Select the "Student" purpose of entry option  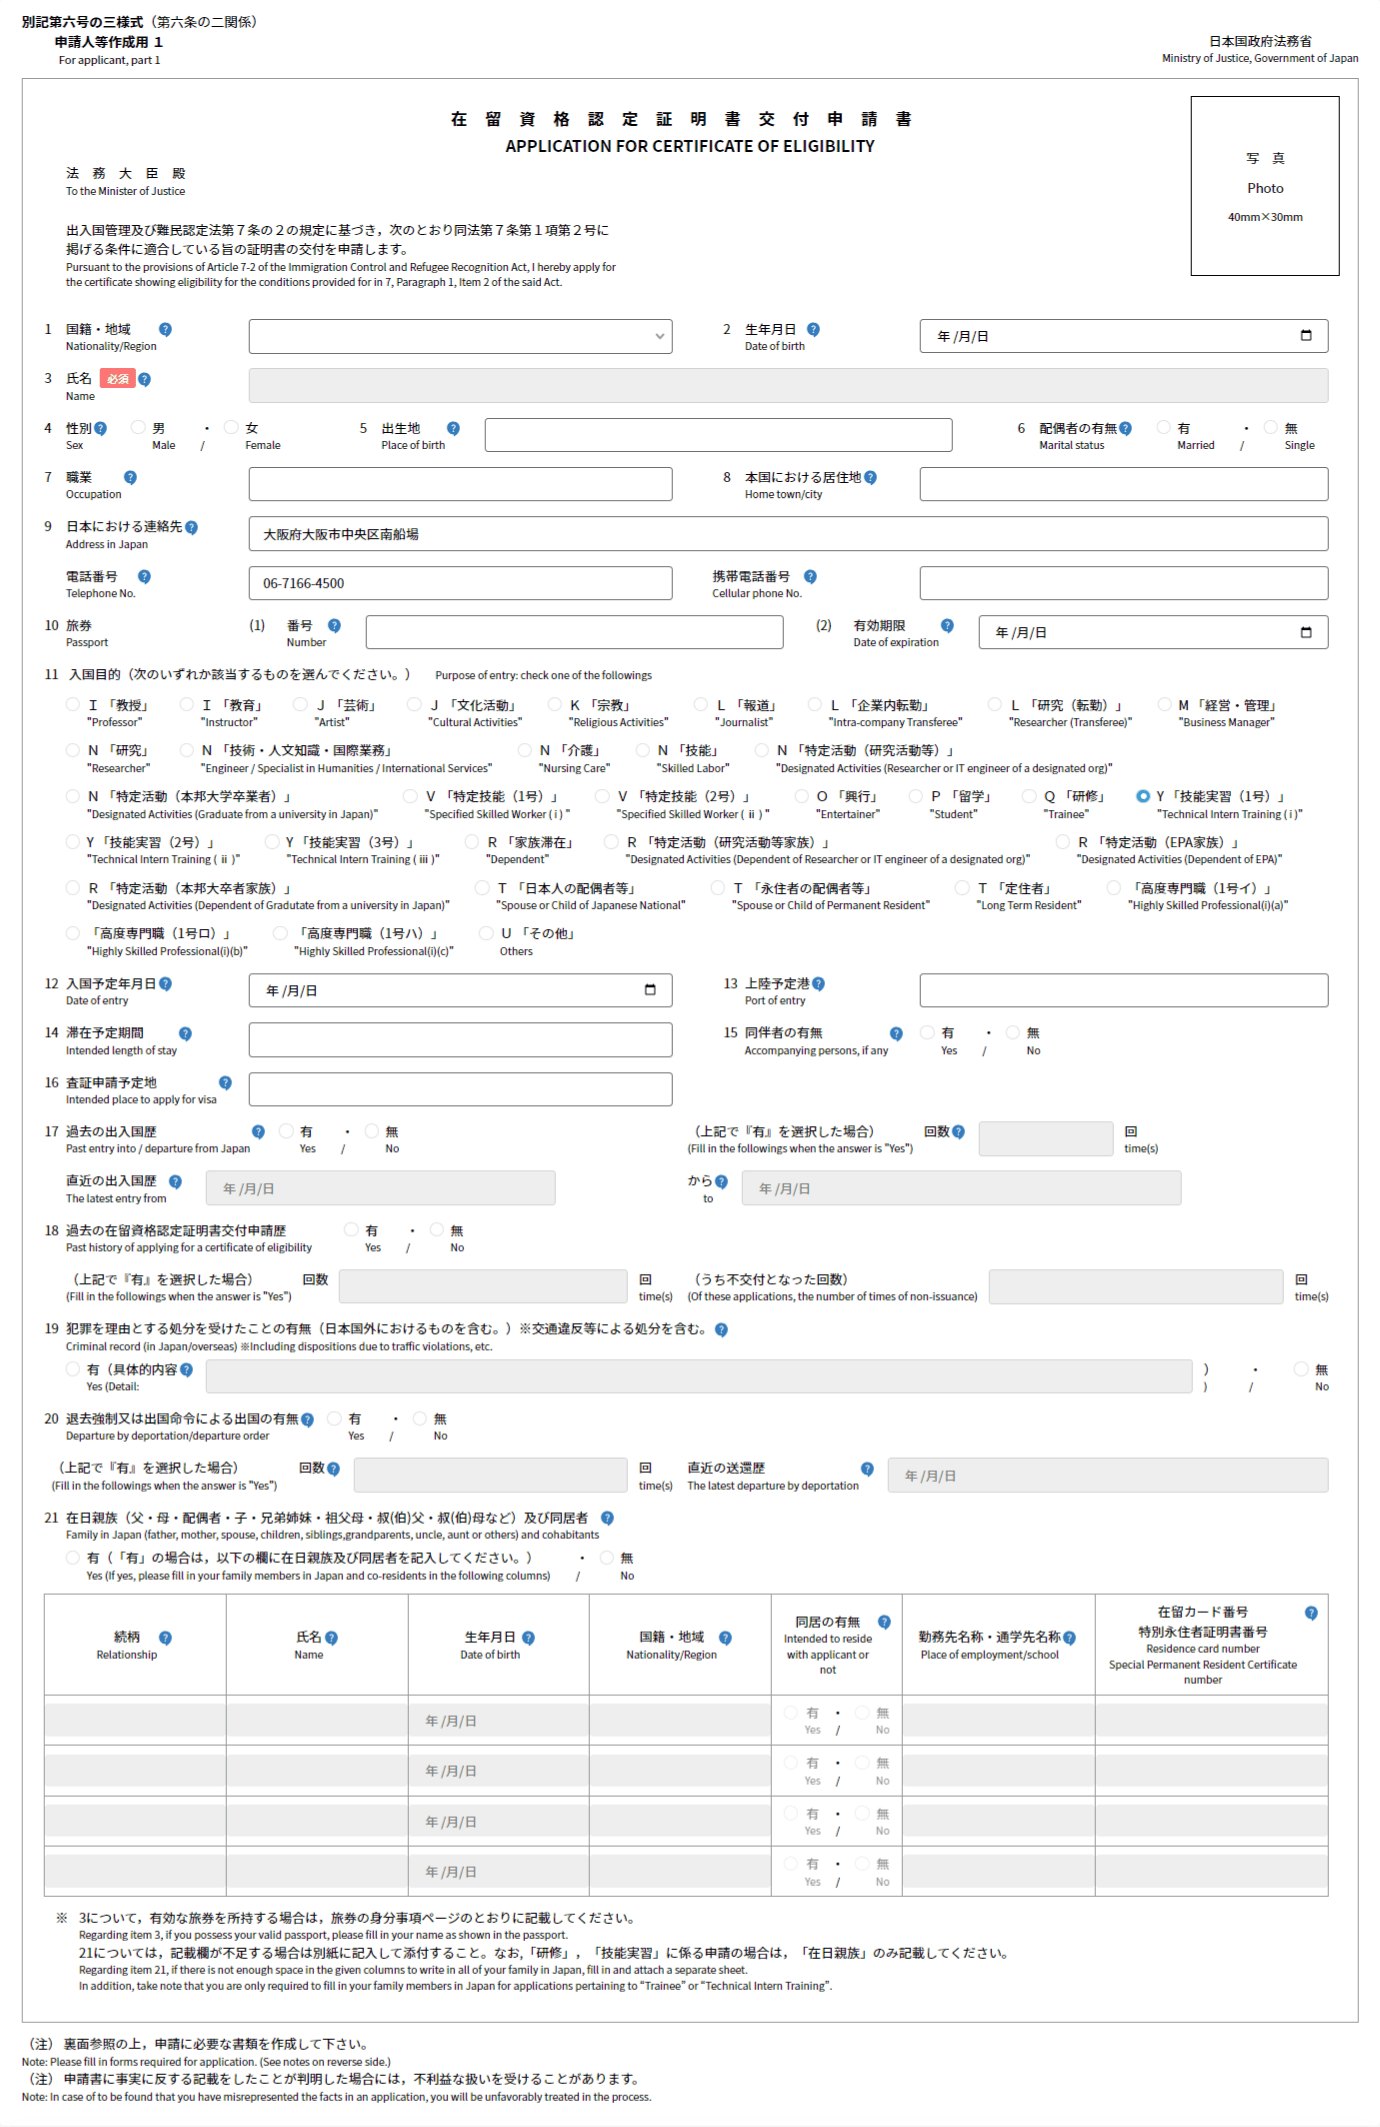pyautogui.click(x=916, y=797)
